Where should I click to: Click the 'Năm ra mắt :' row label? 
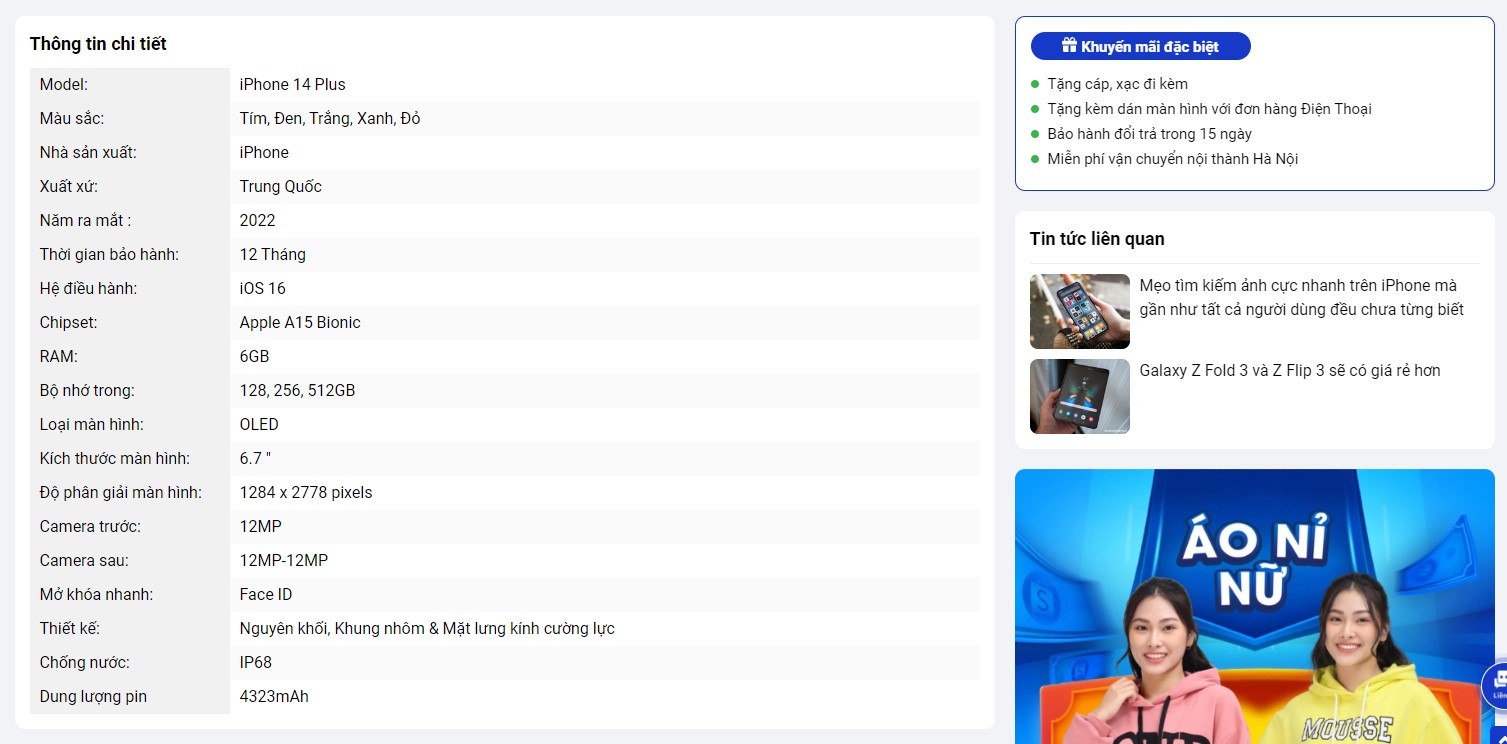86,221
